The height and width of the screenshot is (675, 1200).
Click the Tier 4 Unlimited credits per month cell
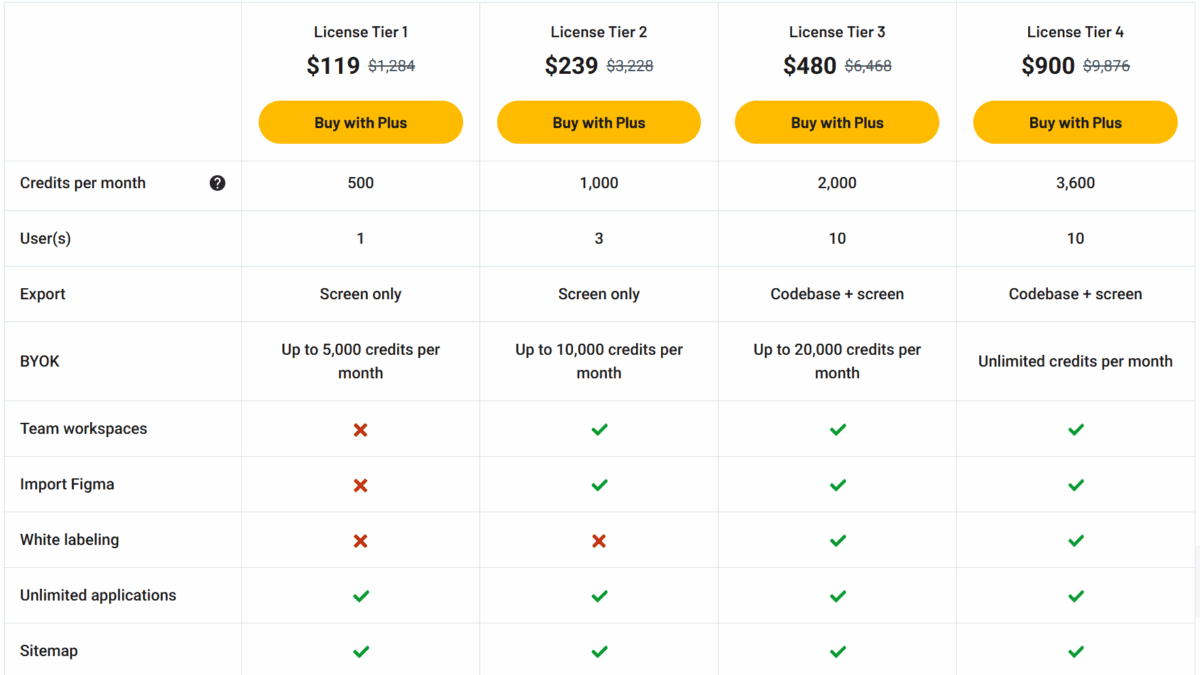pos(1075,361)
